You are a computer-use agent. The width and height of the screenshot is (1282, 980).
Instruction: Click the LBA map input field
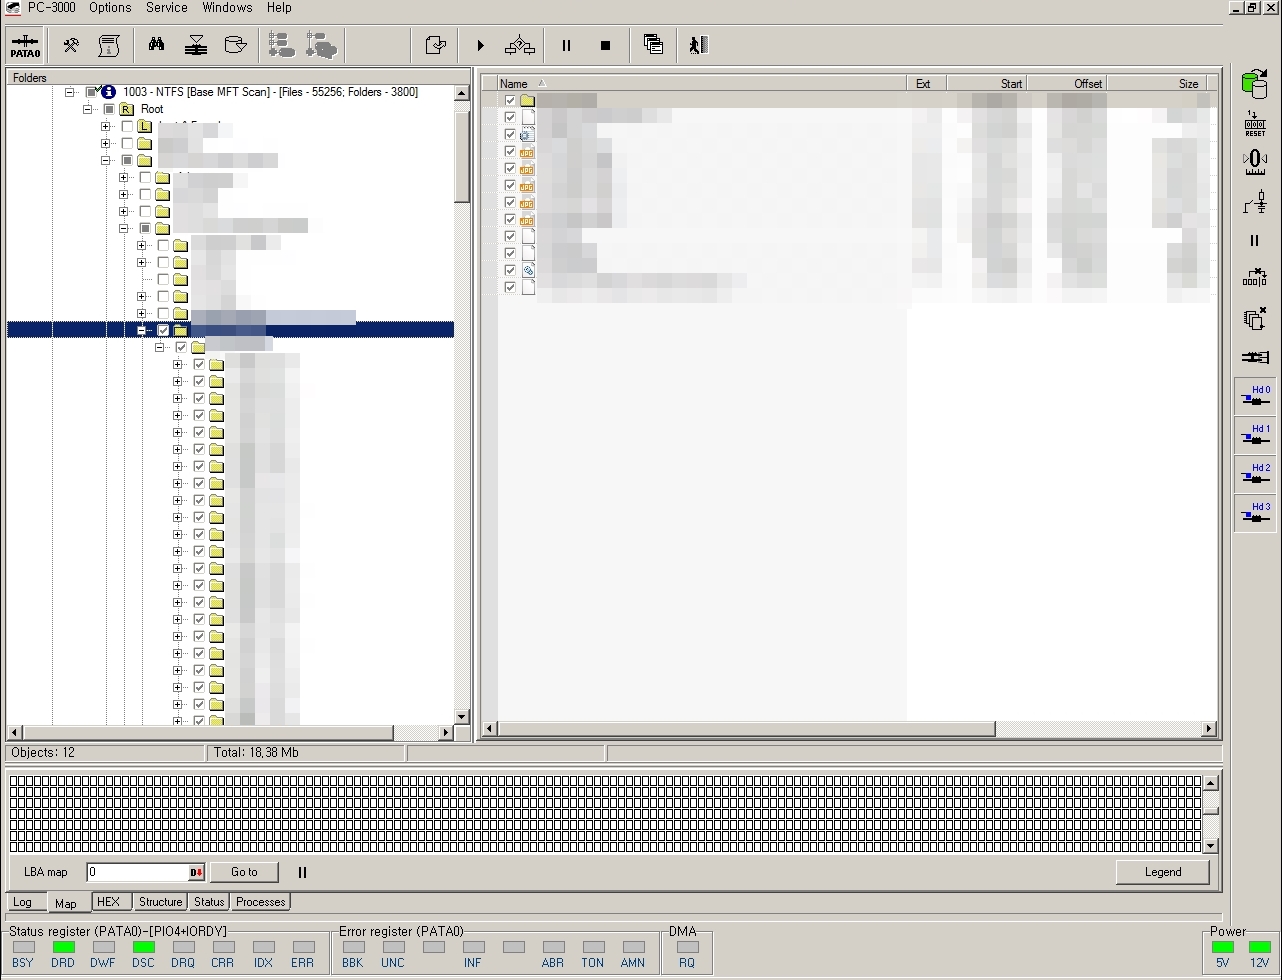(x=137, y=872)
